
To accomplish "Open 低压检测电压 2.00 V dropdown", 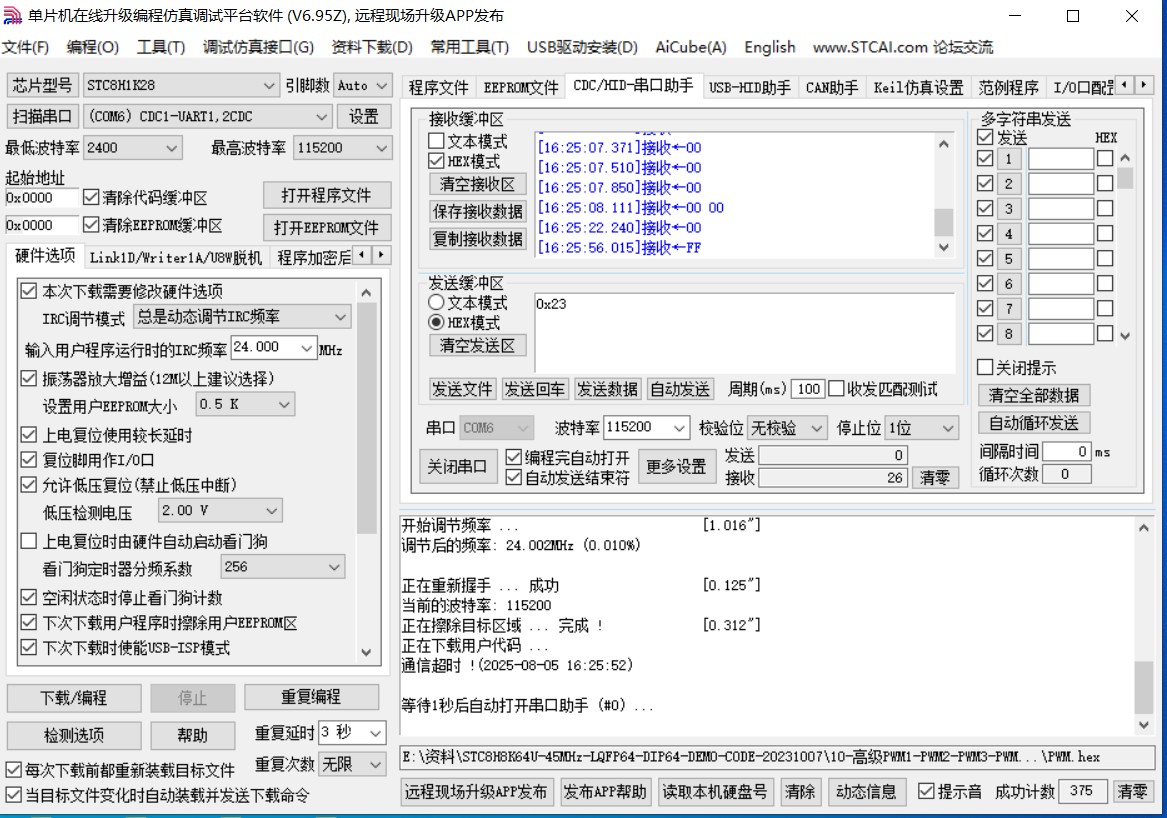I will point(220,511).
